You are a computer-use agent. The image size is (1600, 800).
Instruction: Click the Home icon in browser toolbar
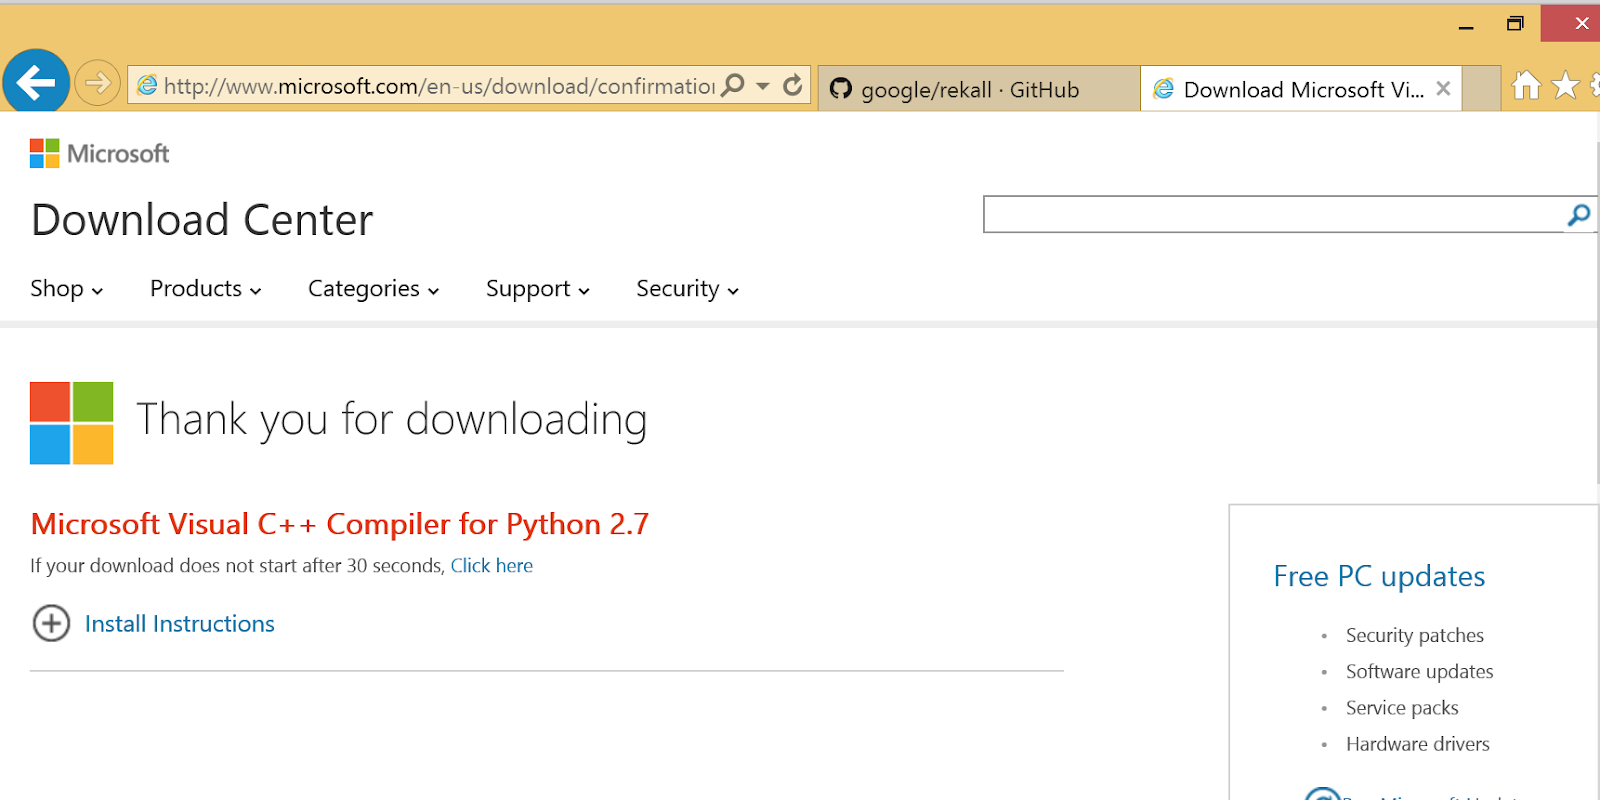[1526, 85]
